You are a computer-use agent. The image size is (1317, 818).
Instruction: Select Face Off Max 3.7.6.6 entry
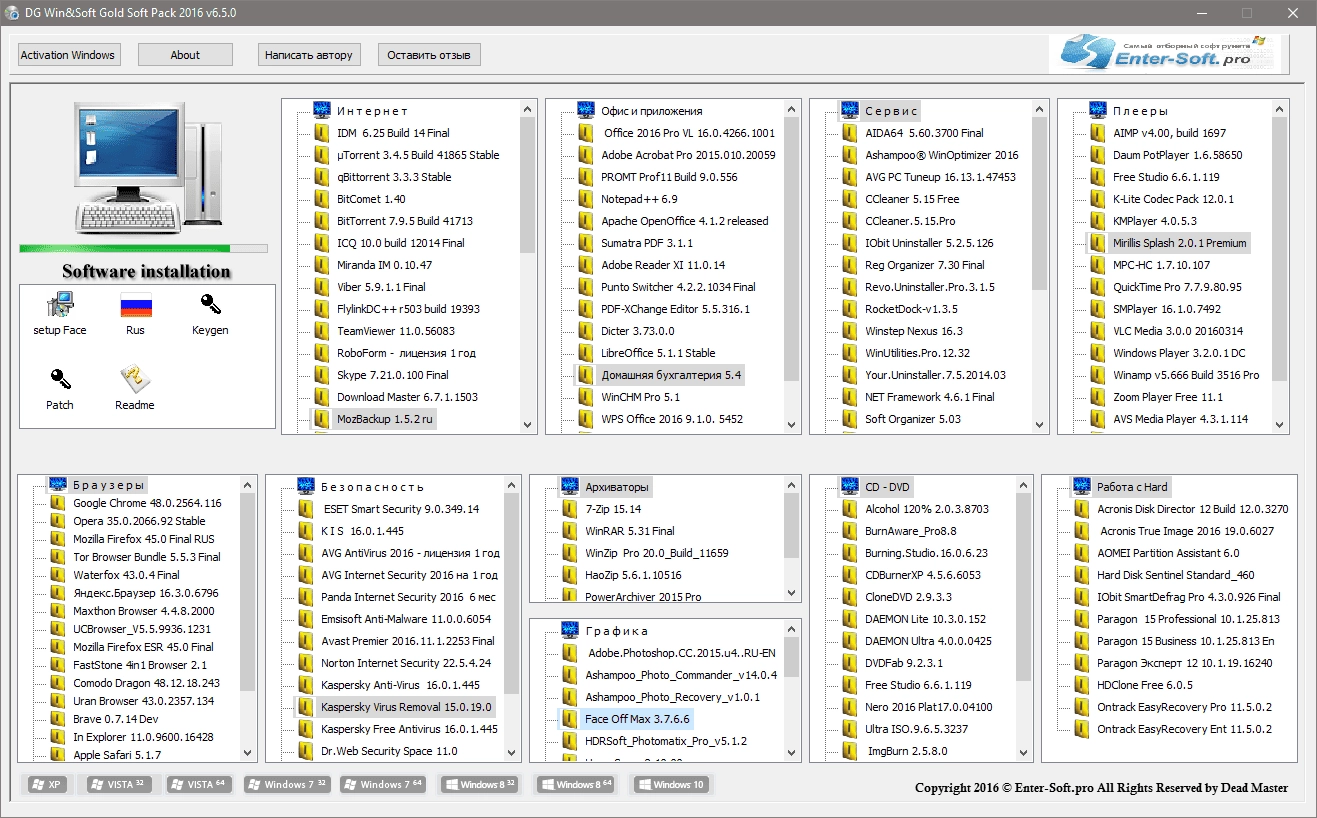(x=637, y=719)
